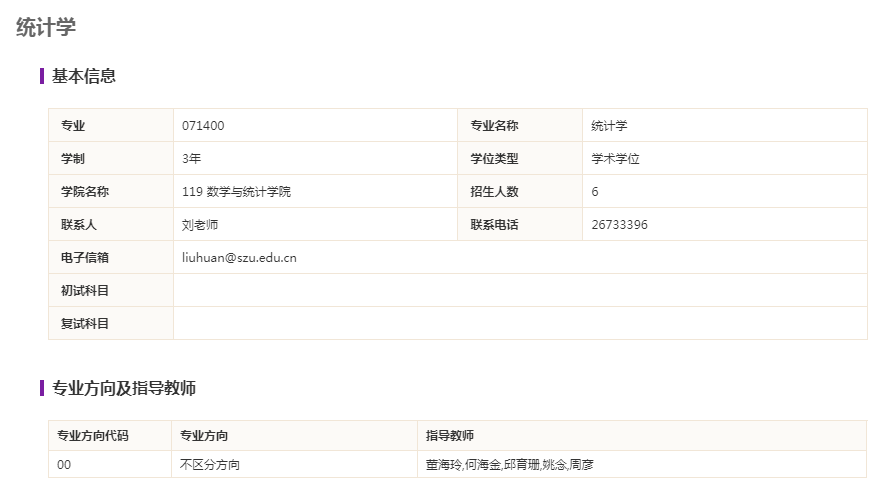
Task: Click the 专业方向 column header
Action: [x=294, y=436]
